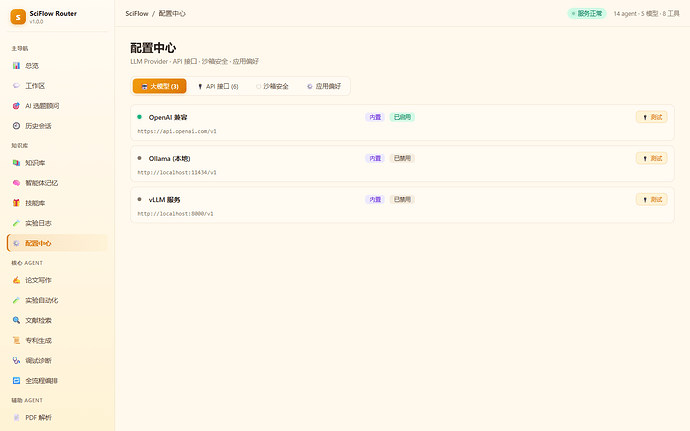Click the 内置 badge on OpenAI 兼容
The height and width of the screenshot is (431, 690).
coord(375,117)
